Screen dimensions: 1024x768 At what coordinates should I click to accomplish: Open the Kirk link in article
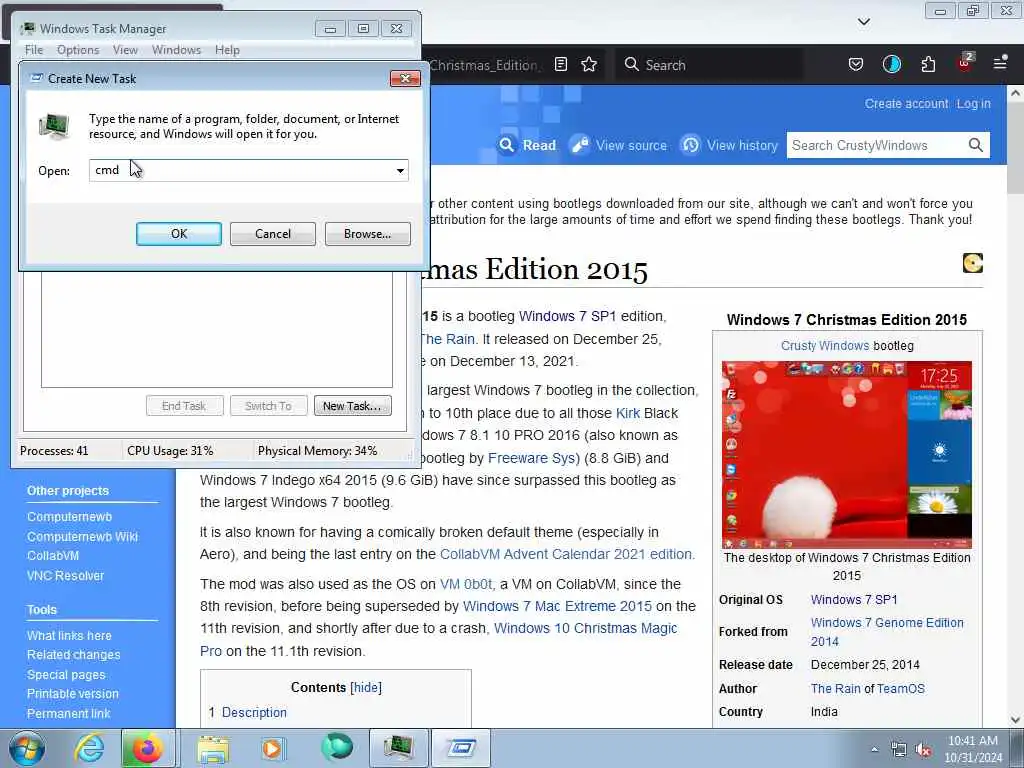tap(628, 413)
